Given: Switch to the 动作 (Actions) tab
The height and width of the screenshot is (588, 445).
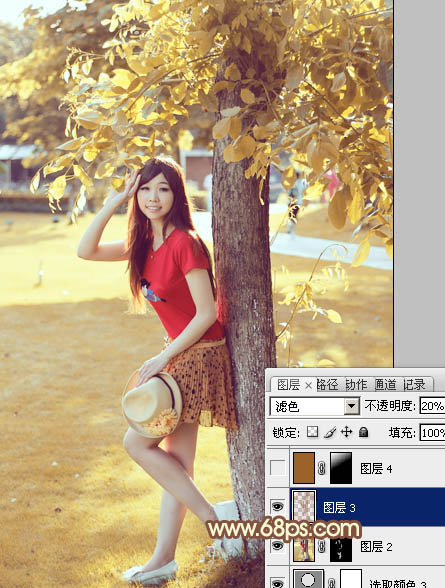Looking at the screenshot, I should click(x=356, y=385).
